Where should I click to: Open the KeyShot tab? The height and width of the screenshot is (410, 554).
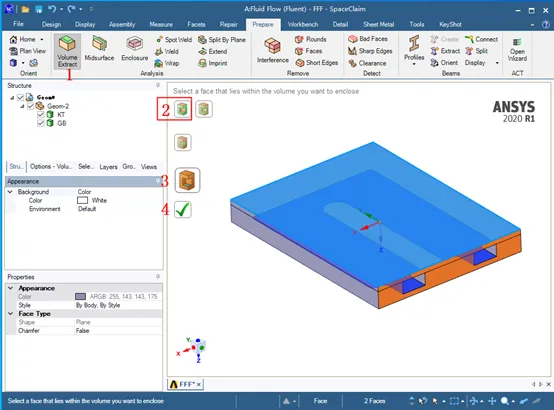click(x=450, y=24)
